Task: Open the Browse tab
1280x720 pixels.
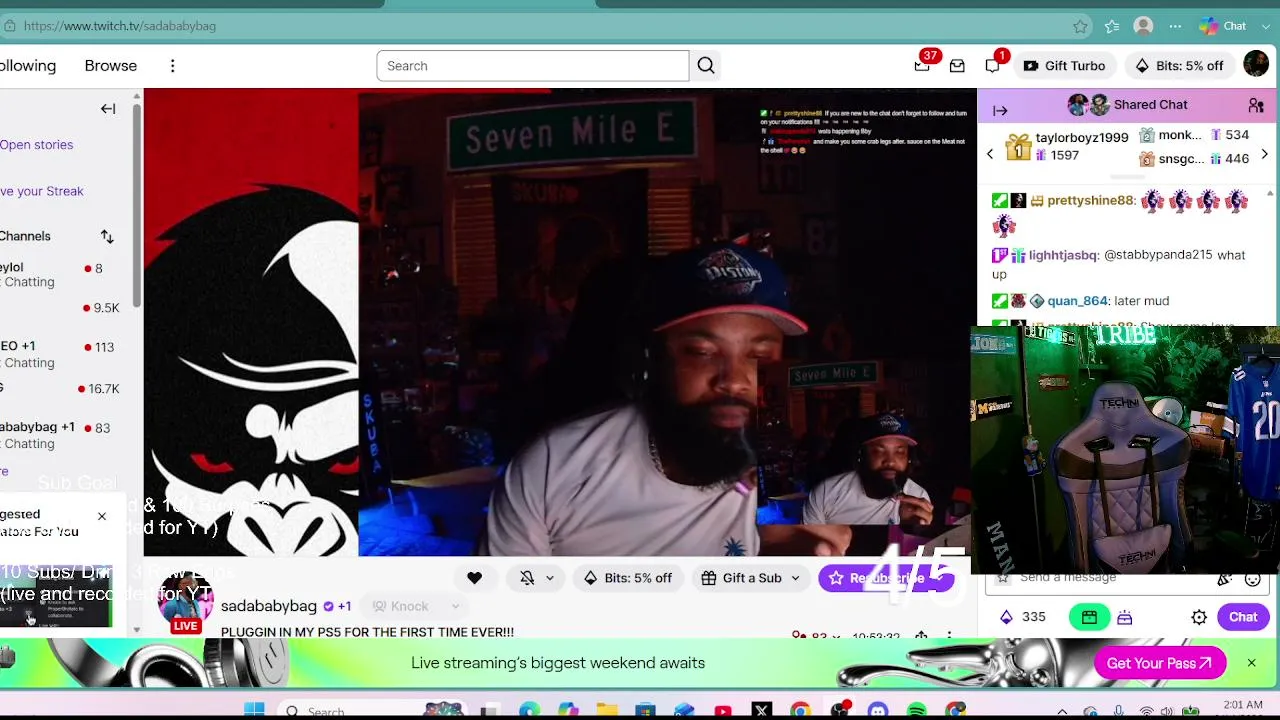Action: (111, 66)
